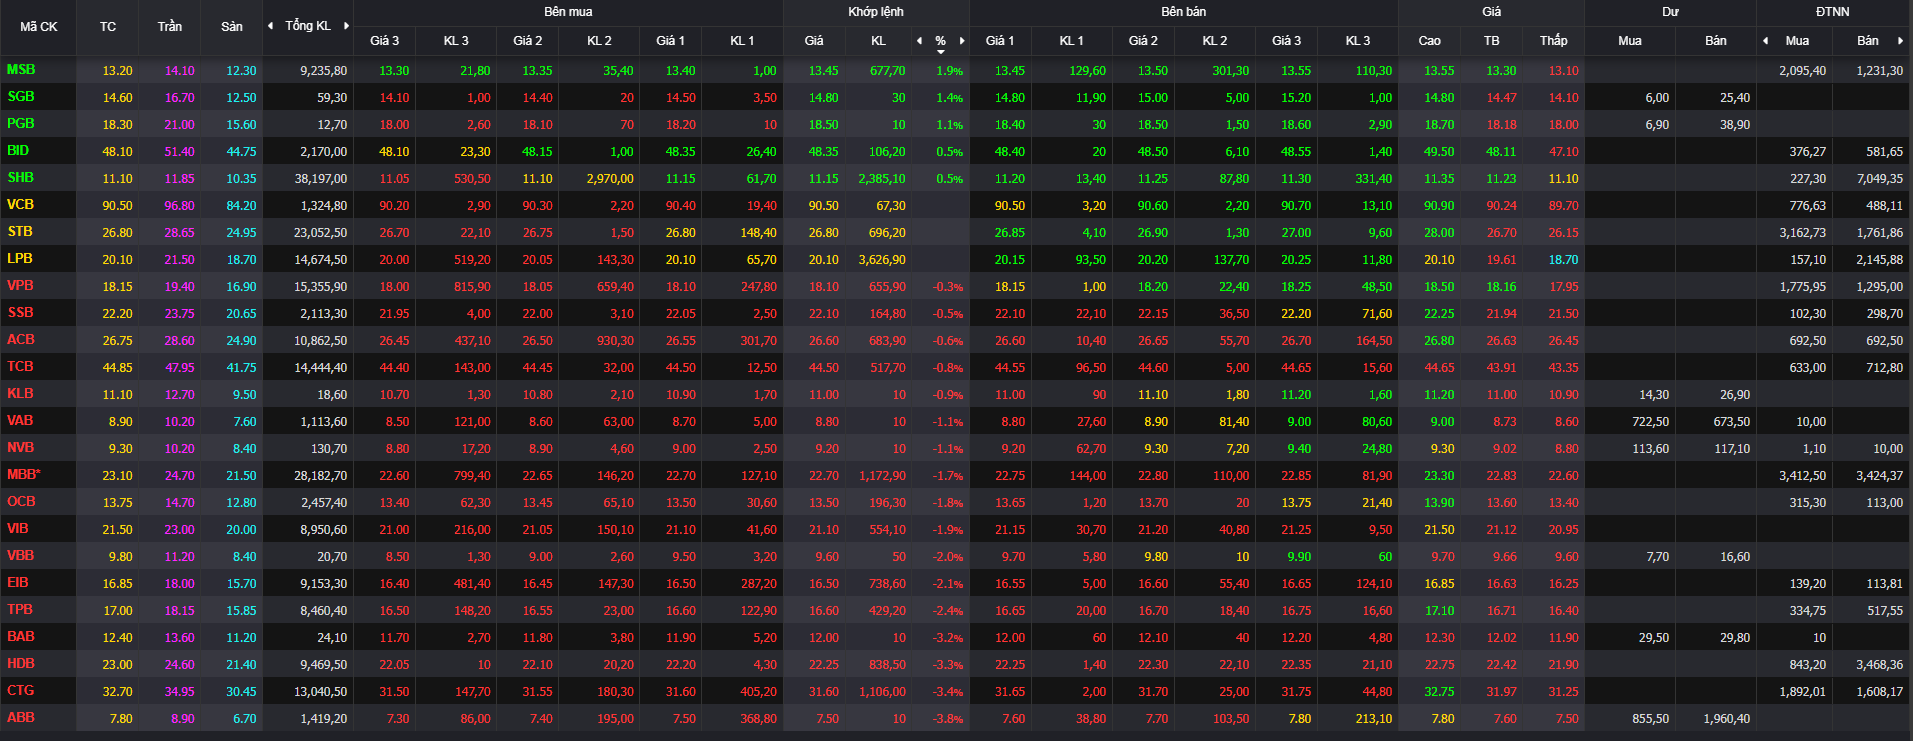Screen dimensions: 1913x741
Task: Sort by the % column header
Action: click(x=940, y=41)
